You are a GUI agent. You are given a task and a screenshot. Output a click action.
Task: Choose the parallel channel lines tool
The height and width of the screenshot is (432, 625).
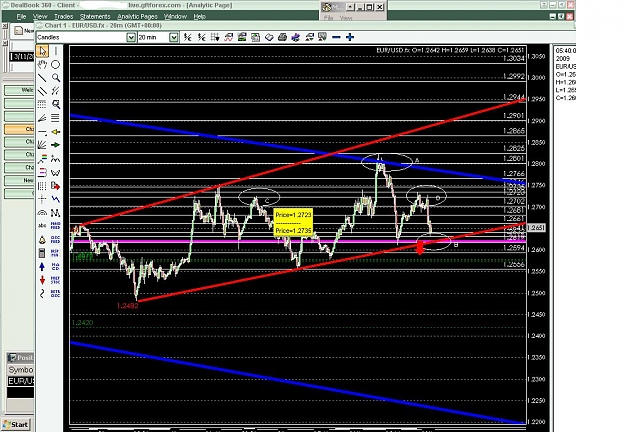[42, 91]
